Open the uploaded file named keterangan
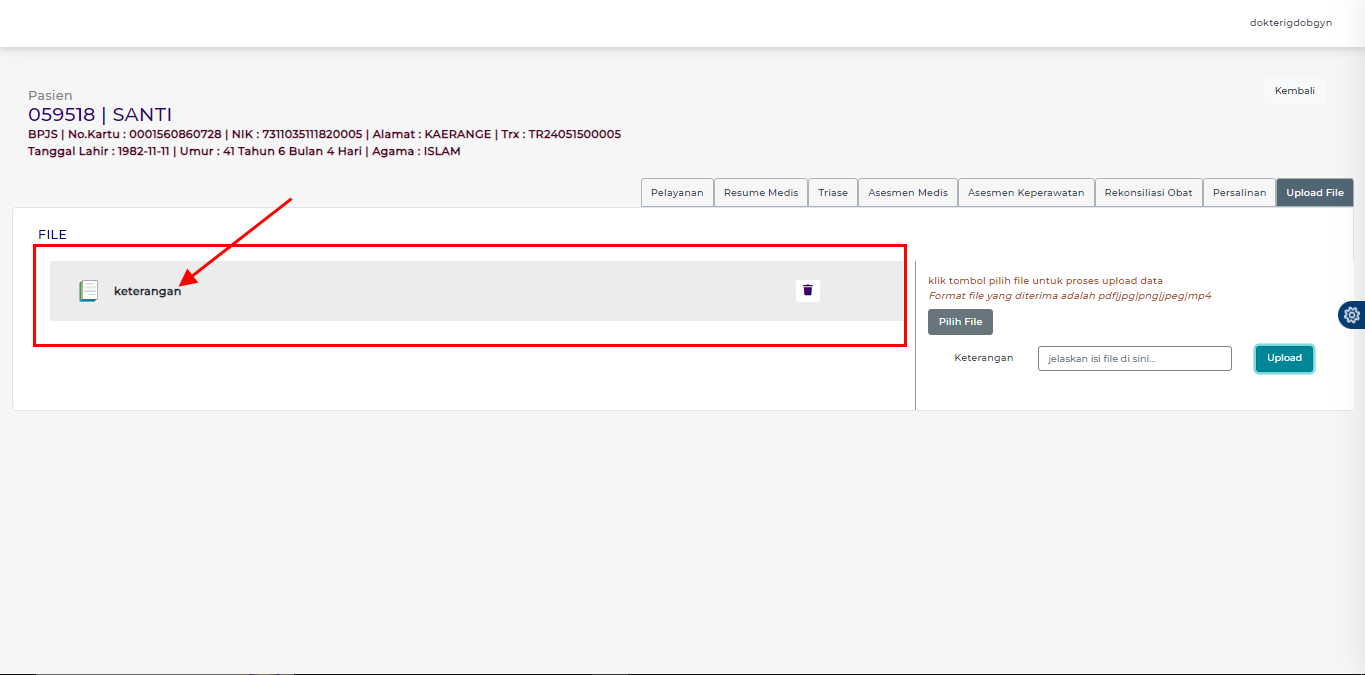 tap(147, 291)
